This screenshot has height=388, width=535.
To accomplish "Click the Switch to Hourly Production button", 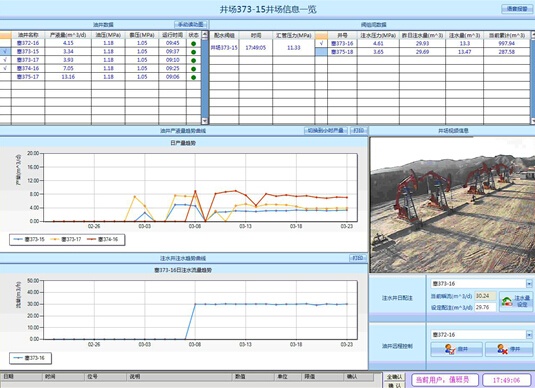I will pos(326,131).
